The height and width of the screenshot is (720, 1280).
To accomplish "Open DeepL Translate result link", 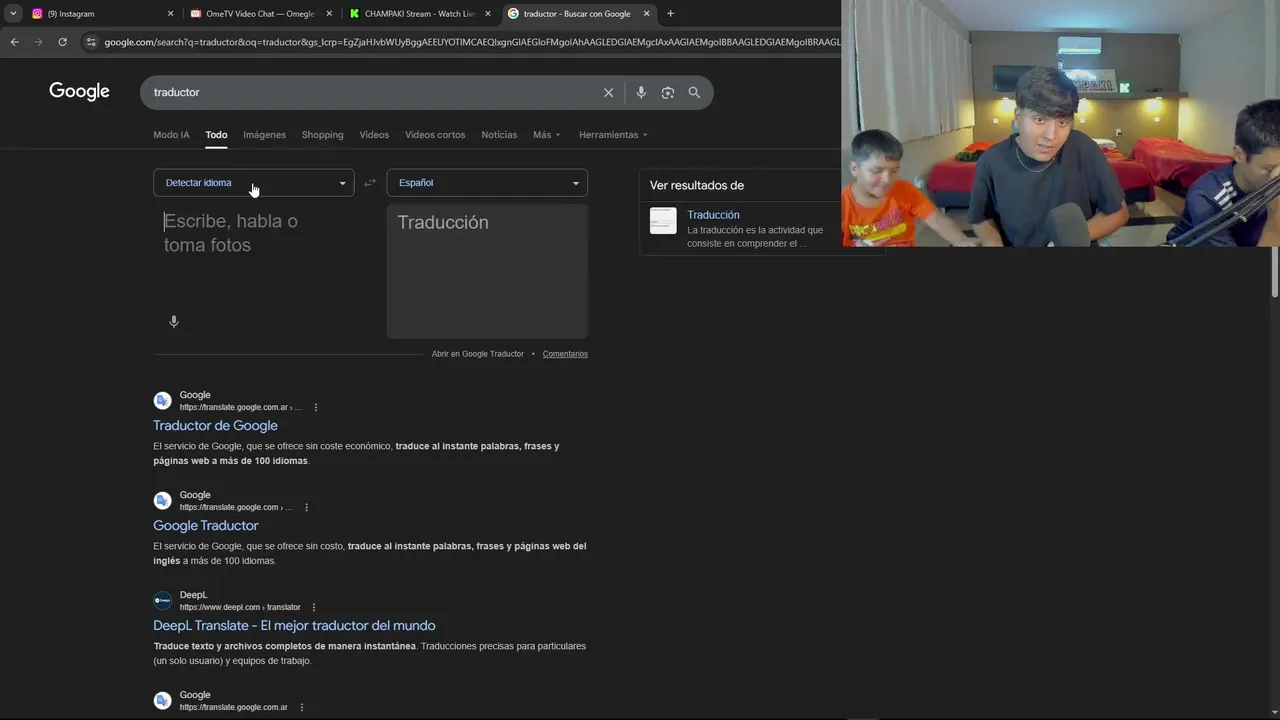I will (294, 626).
